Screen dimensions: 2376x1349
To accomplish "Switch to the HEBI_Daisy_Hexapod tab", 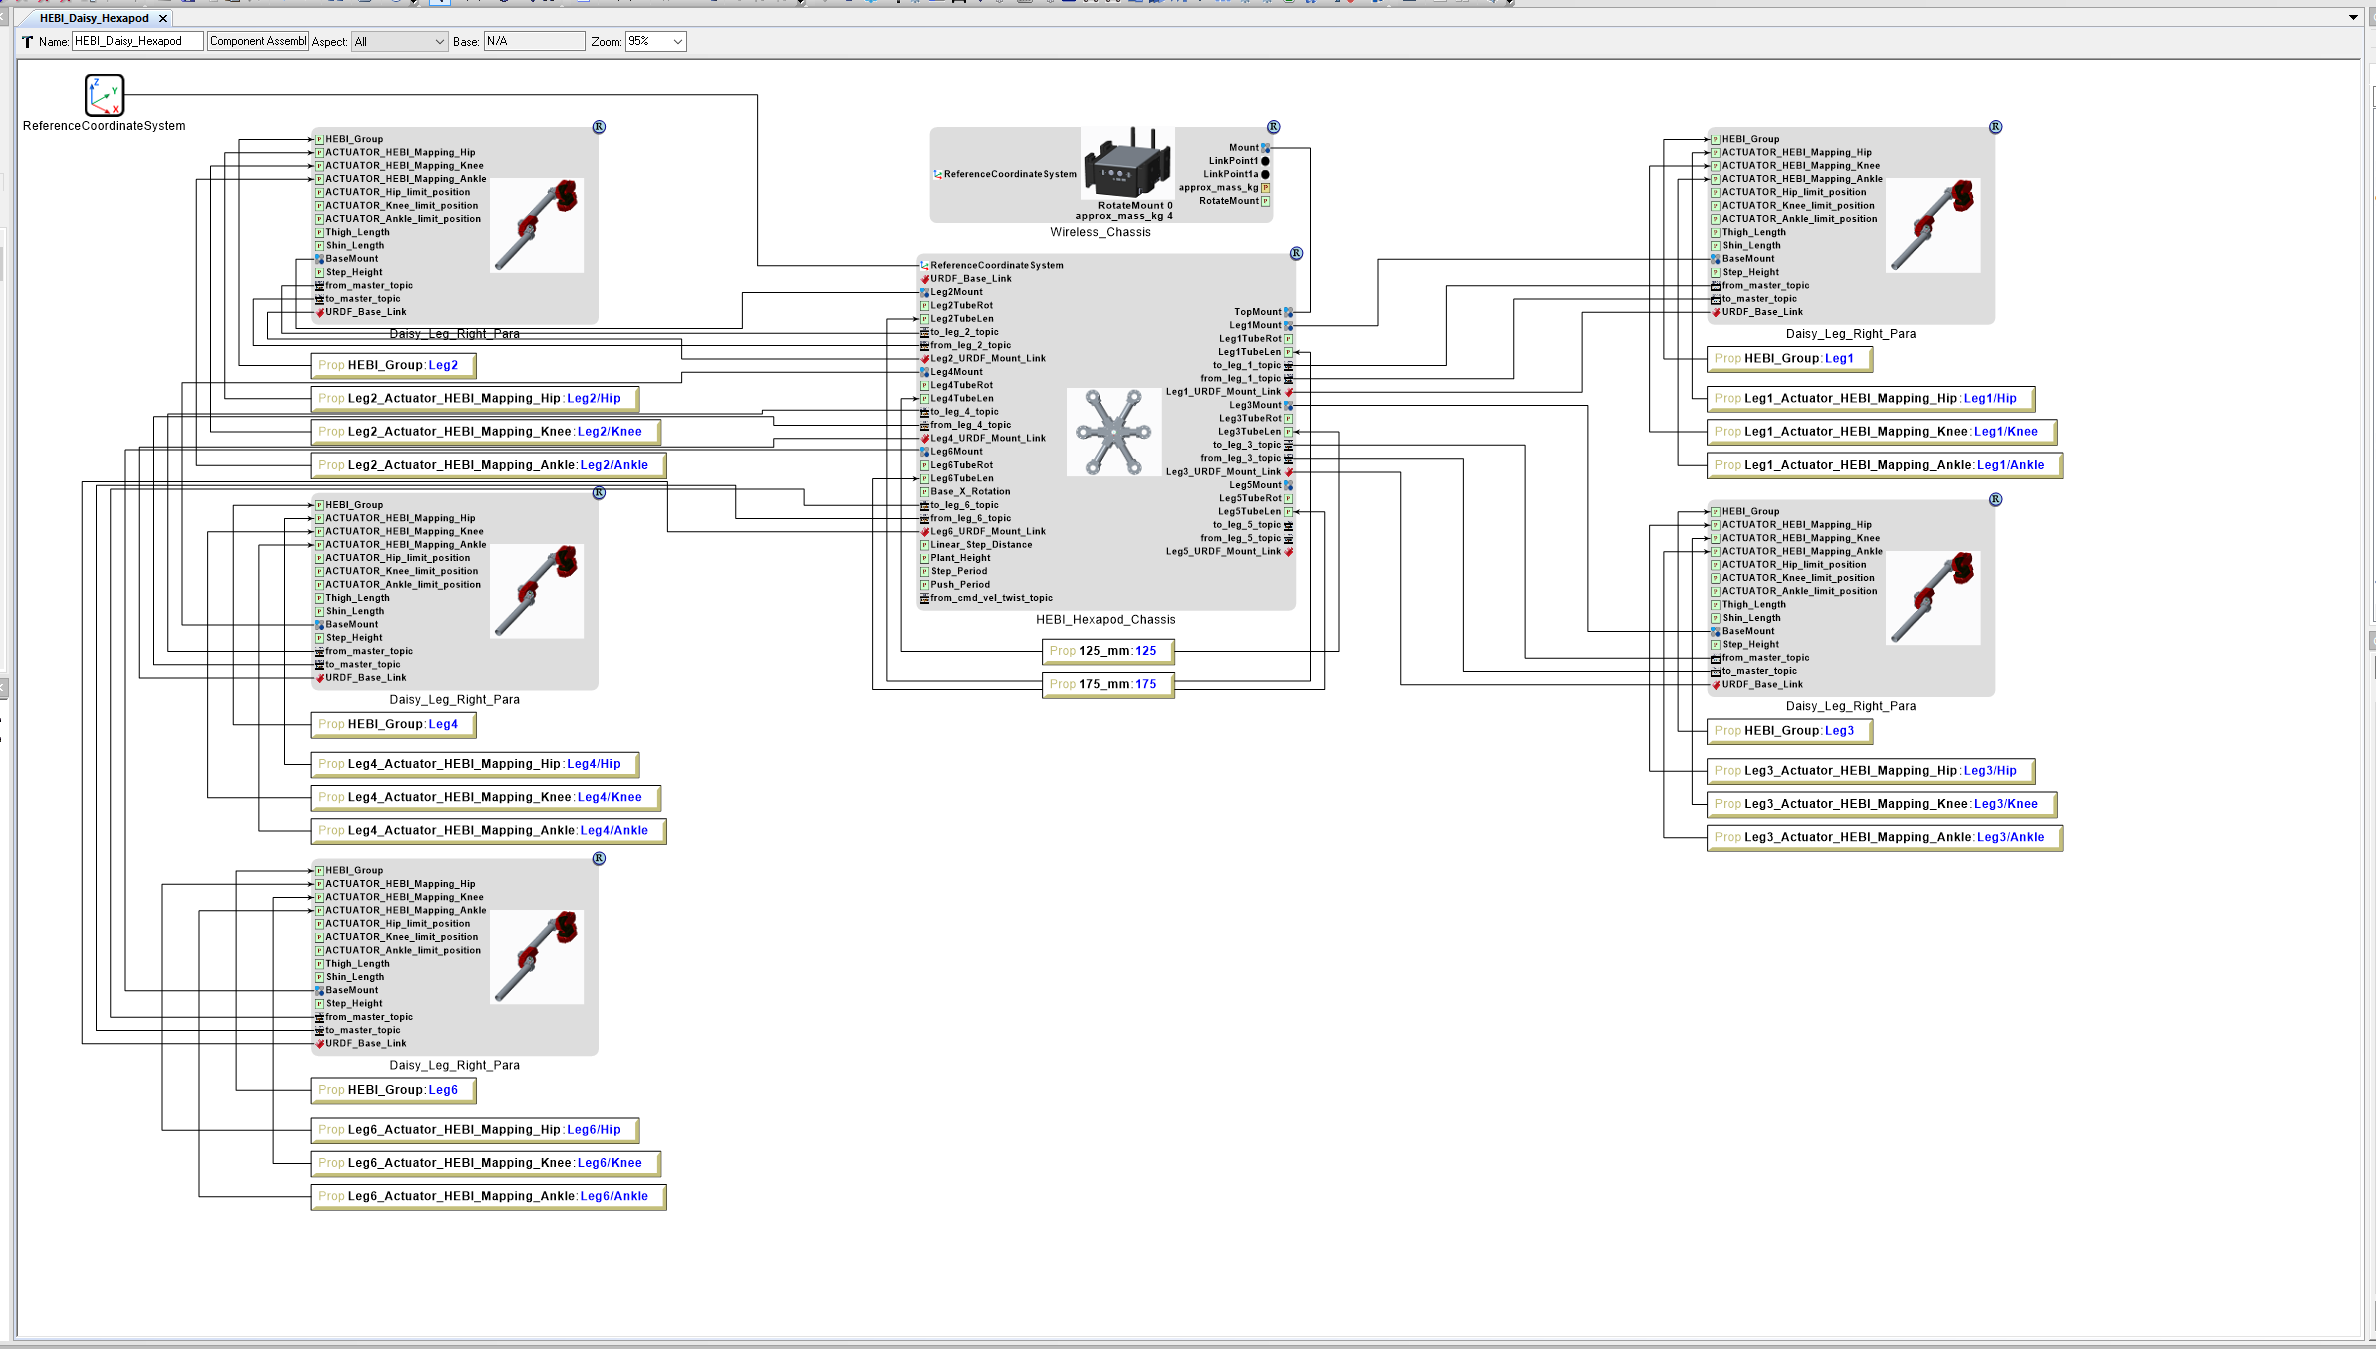I will coord(95,17).
